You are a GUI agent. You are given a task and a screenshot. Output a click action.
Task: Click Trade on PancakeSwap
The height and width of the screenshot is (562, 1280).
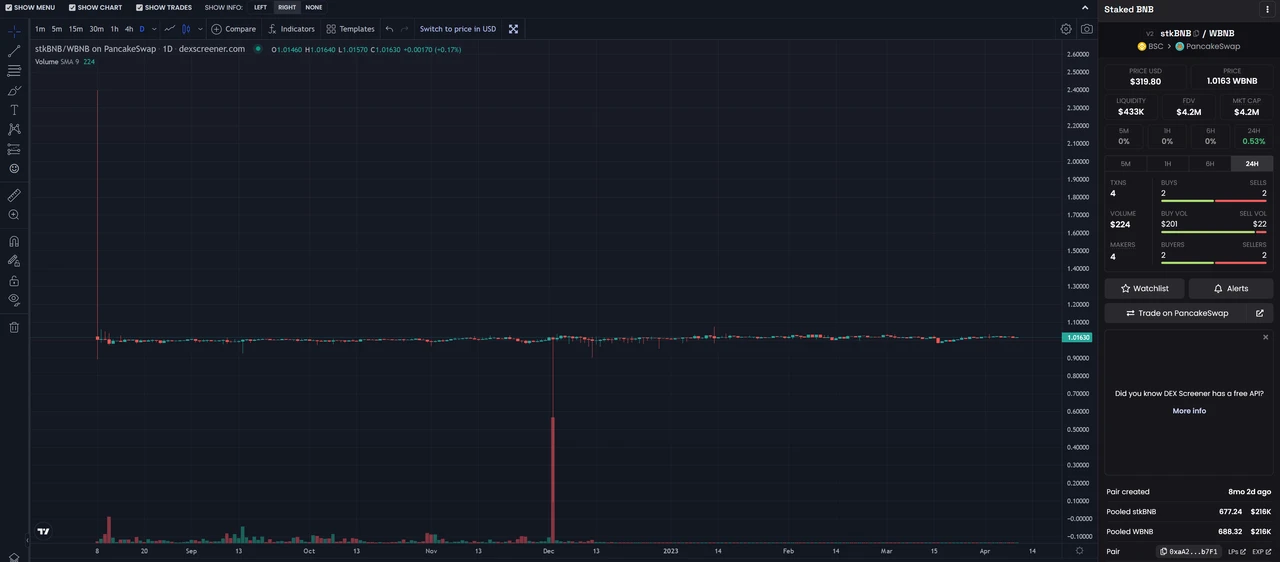click(1177, 313)
